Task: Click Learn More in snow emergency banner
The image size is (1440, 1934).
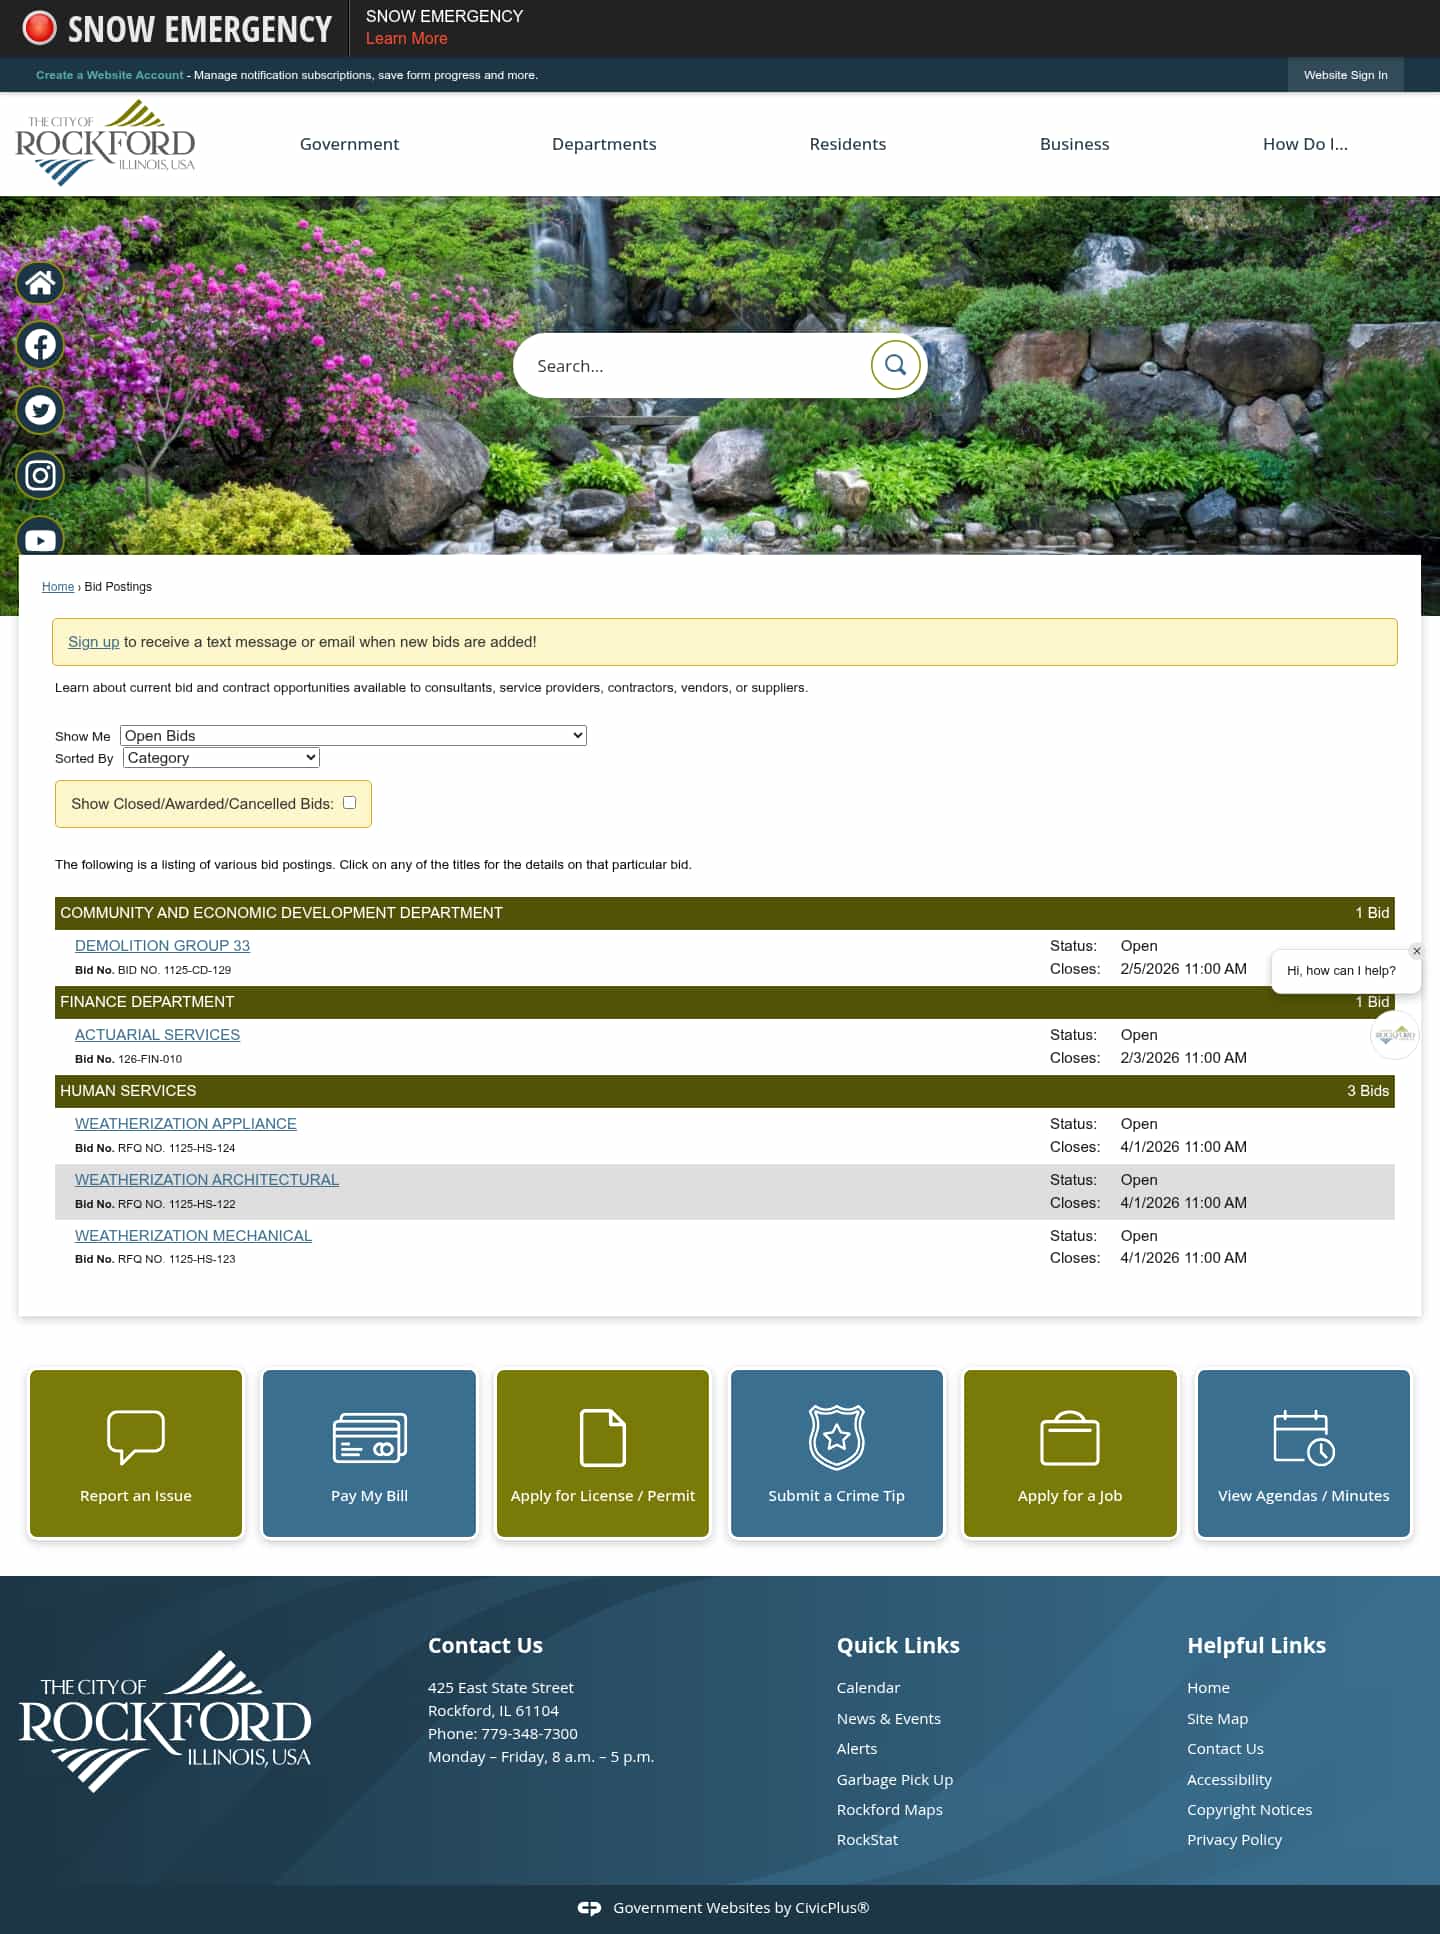Action: (x=406, y=38)
